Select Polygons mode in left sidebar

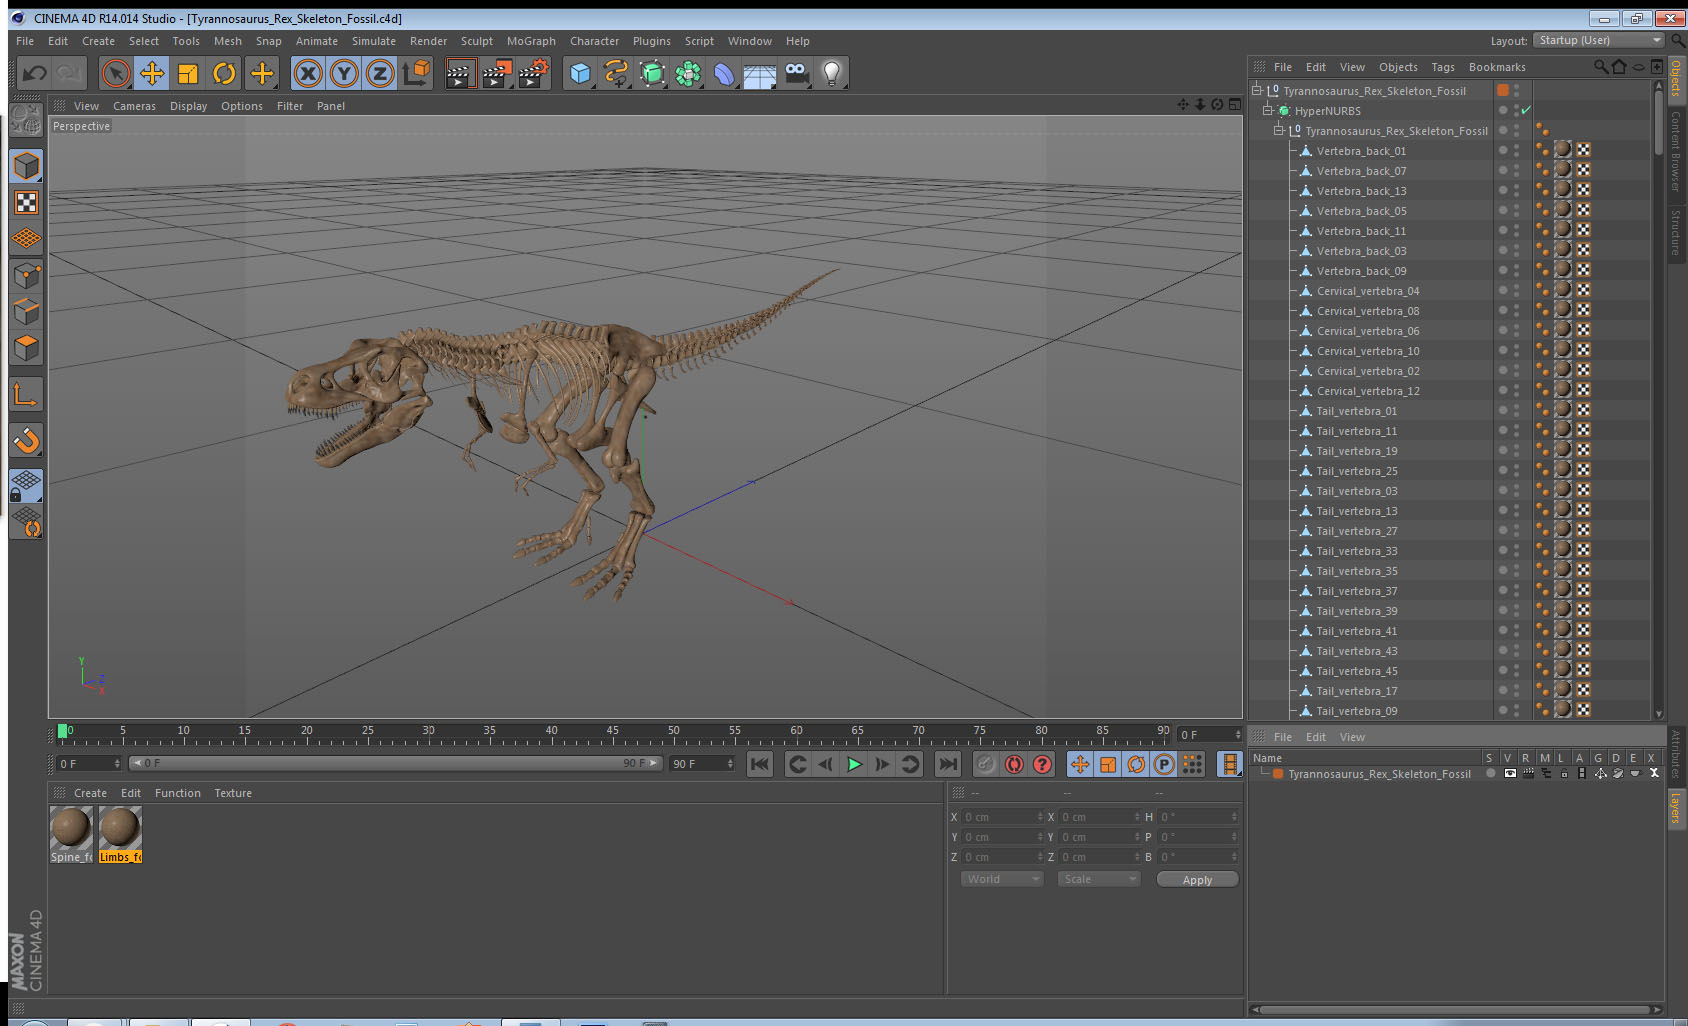(x=27, y=348)
